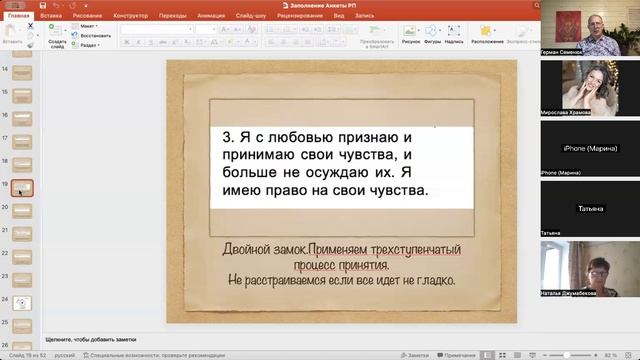Cut selection with the scissors icon
Screen dimensions: 640x360
pyautogui.click(x=30, y=25)
